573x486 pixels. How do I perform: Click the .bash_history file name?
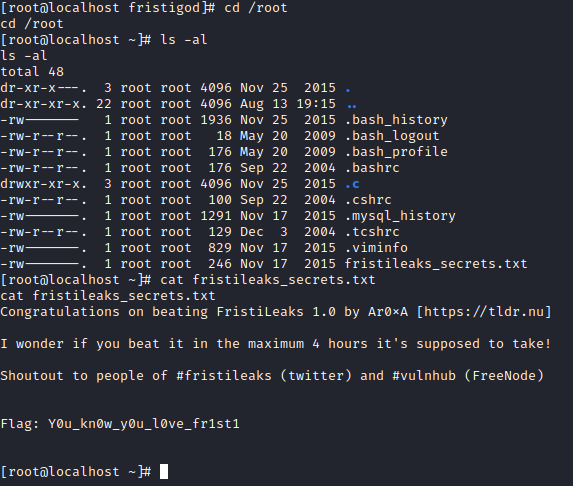[396, 120]
